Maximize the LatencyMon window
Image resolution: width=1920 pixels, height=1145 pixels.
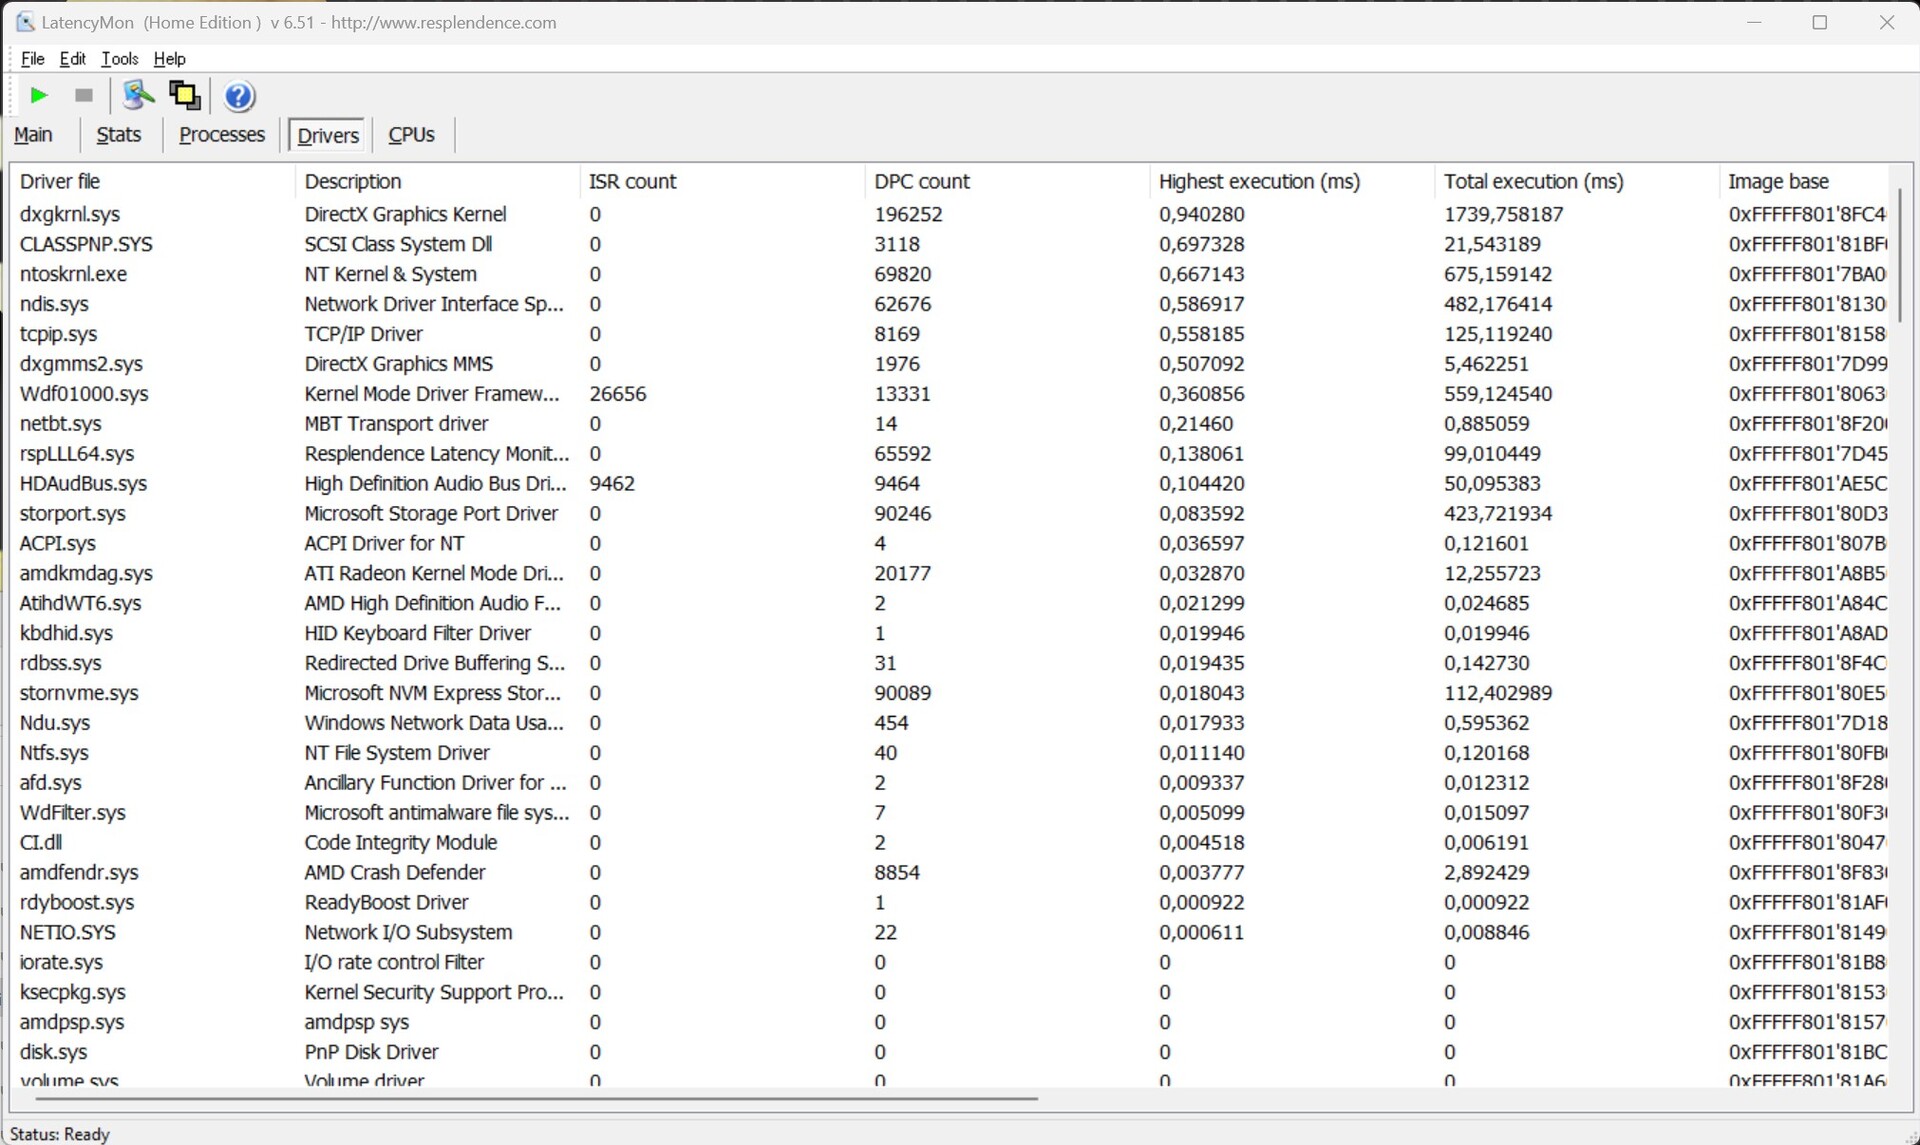(x=1820, y=22)
